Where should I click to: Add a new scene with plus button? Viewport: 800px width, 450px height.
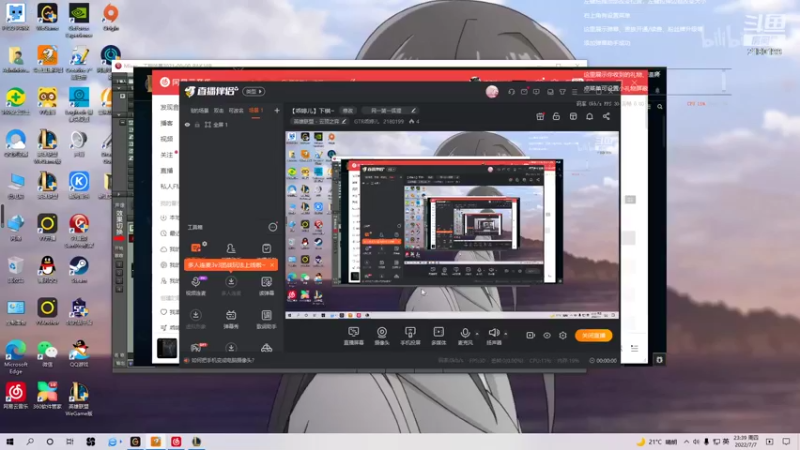277,110
